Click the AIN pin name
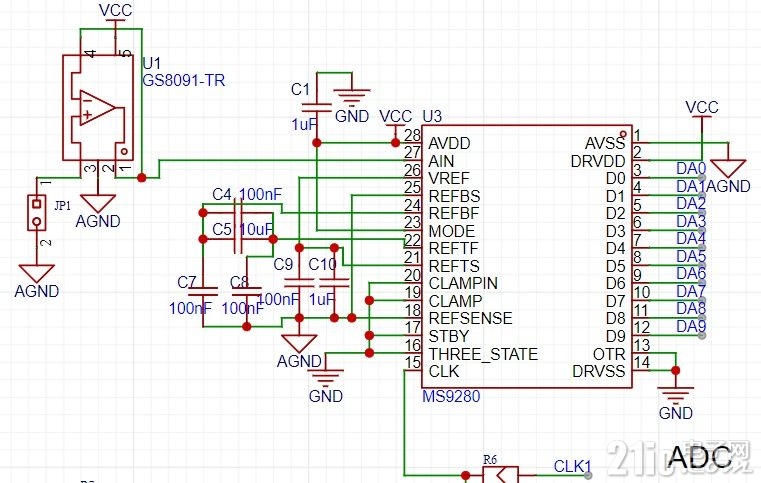This screenshot has height=483, width=761. pos(441,161)
